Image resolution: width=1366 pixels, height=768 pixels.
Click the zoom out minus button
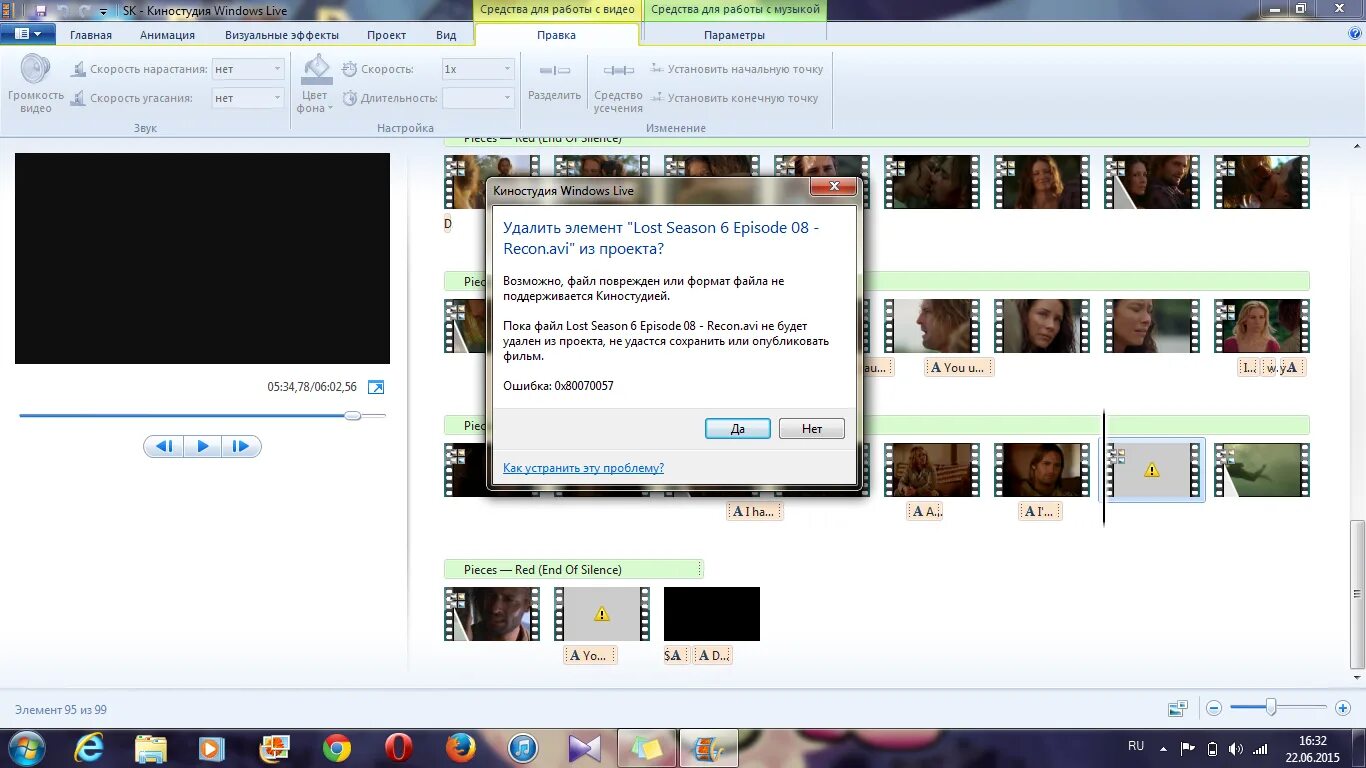(1214, 708)
